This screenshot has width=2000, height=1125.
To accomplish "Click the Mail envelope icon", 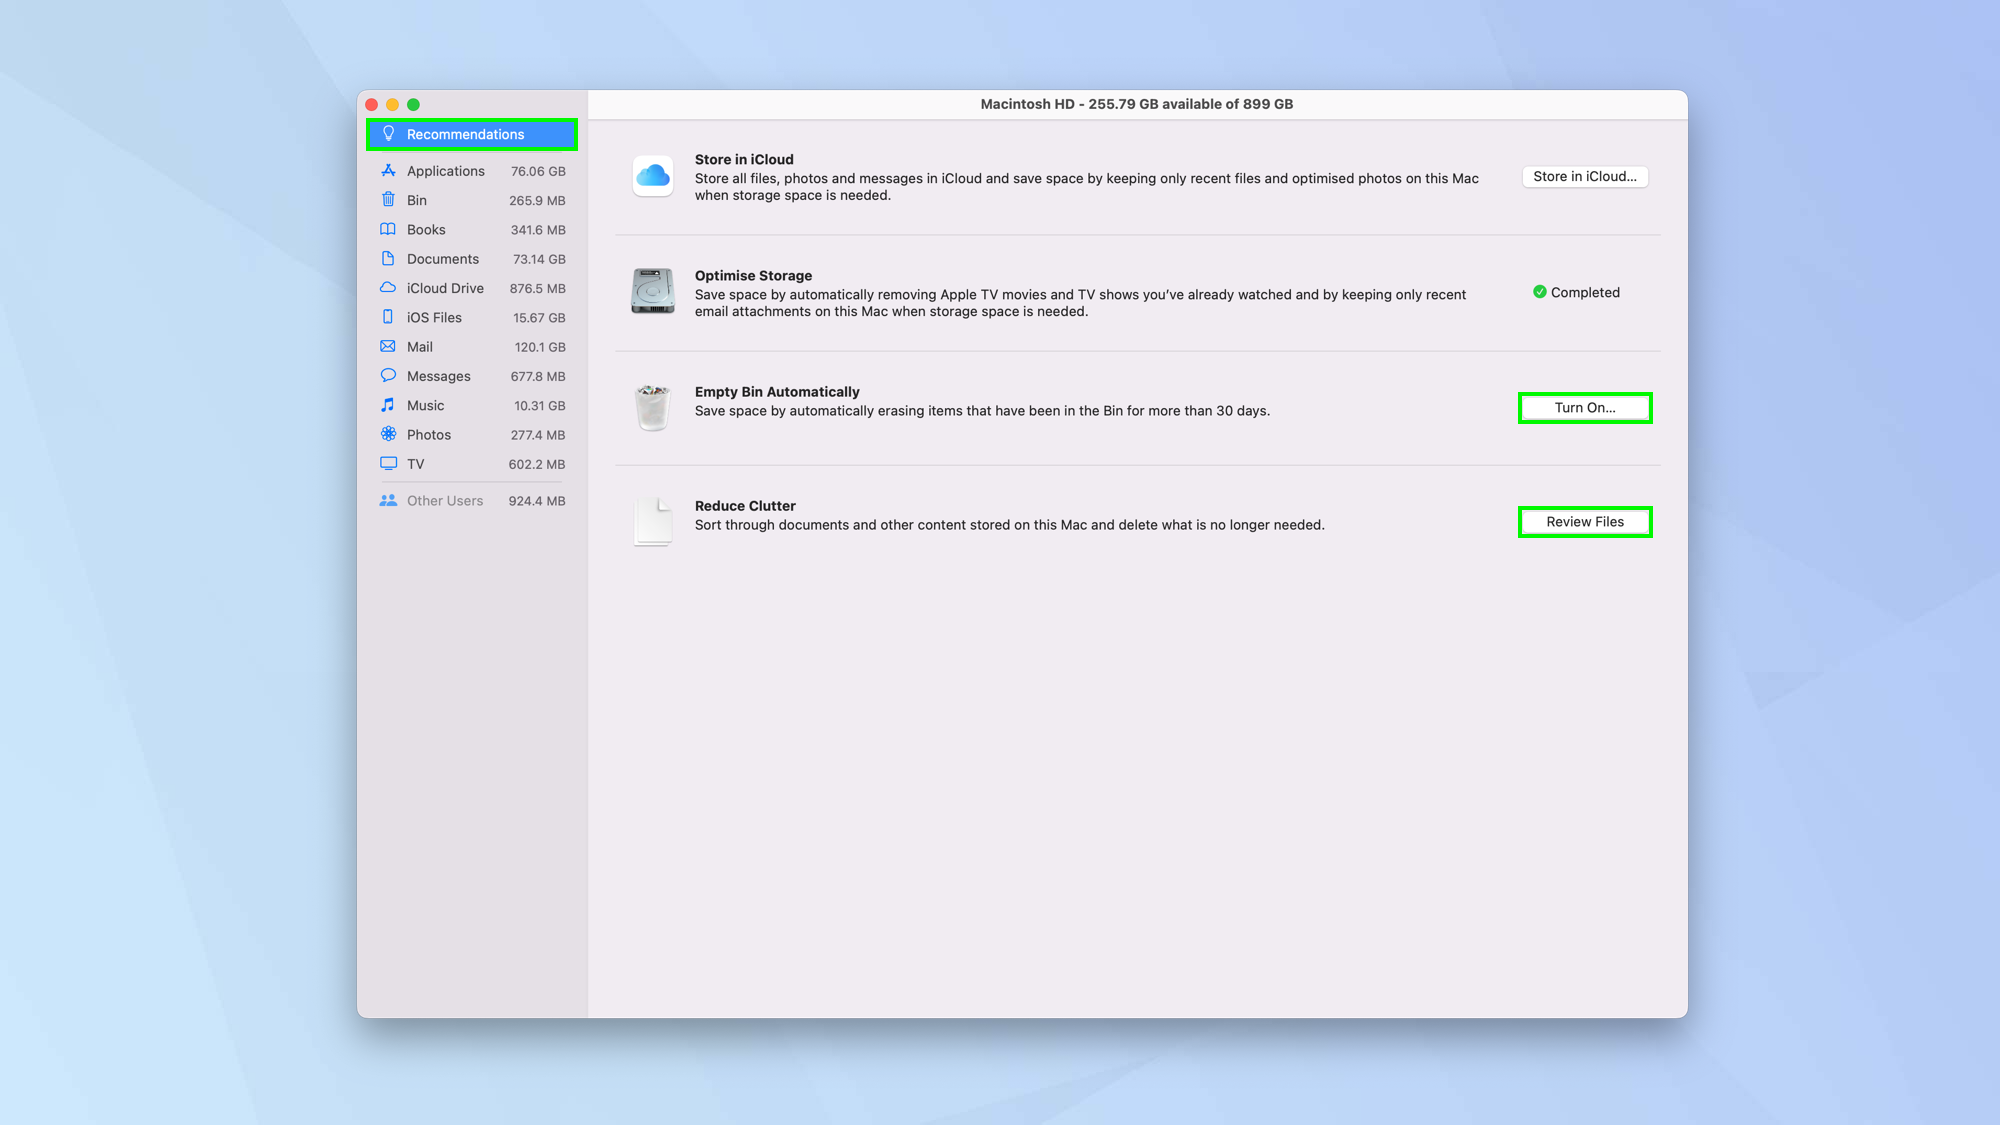I will pyautogui.click(x=388, y=346).
